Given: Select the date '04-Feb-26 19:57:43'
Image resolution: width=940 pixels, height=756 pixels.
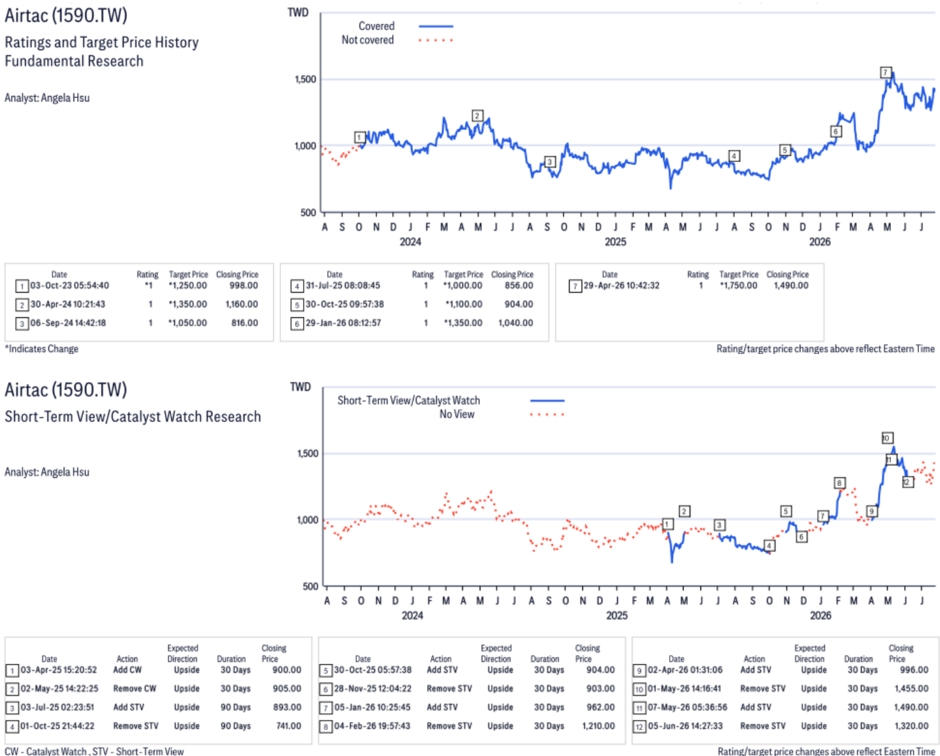Looking at the screenshot, I should click(x=372, y=725).
